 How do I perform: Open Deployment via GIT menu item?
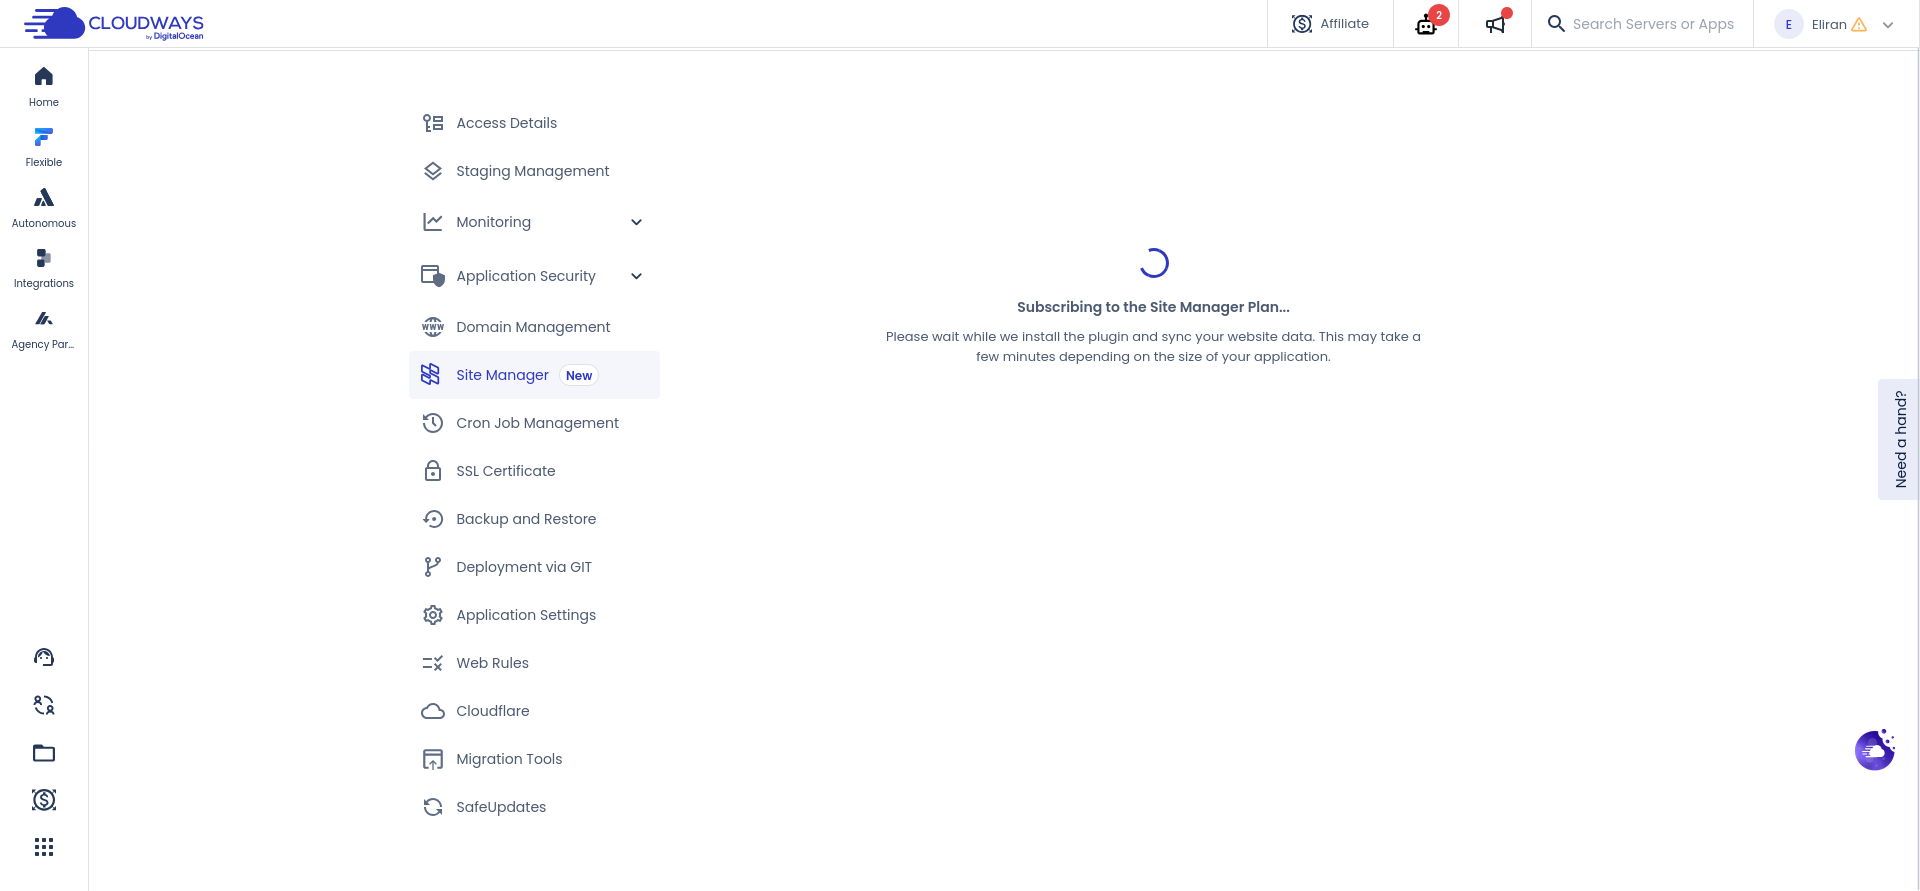[535, 567]
